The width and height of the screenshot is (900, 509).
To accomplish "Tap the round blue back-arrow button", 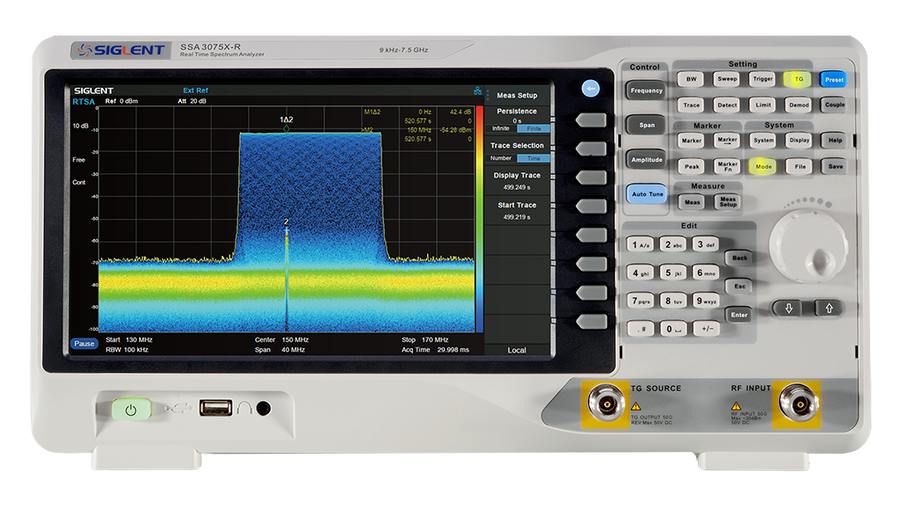I will 590,89.
